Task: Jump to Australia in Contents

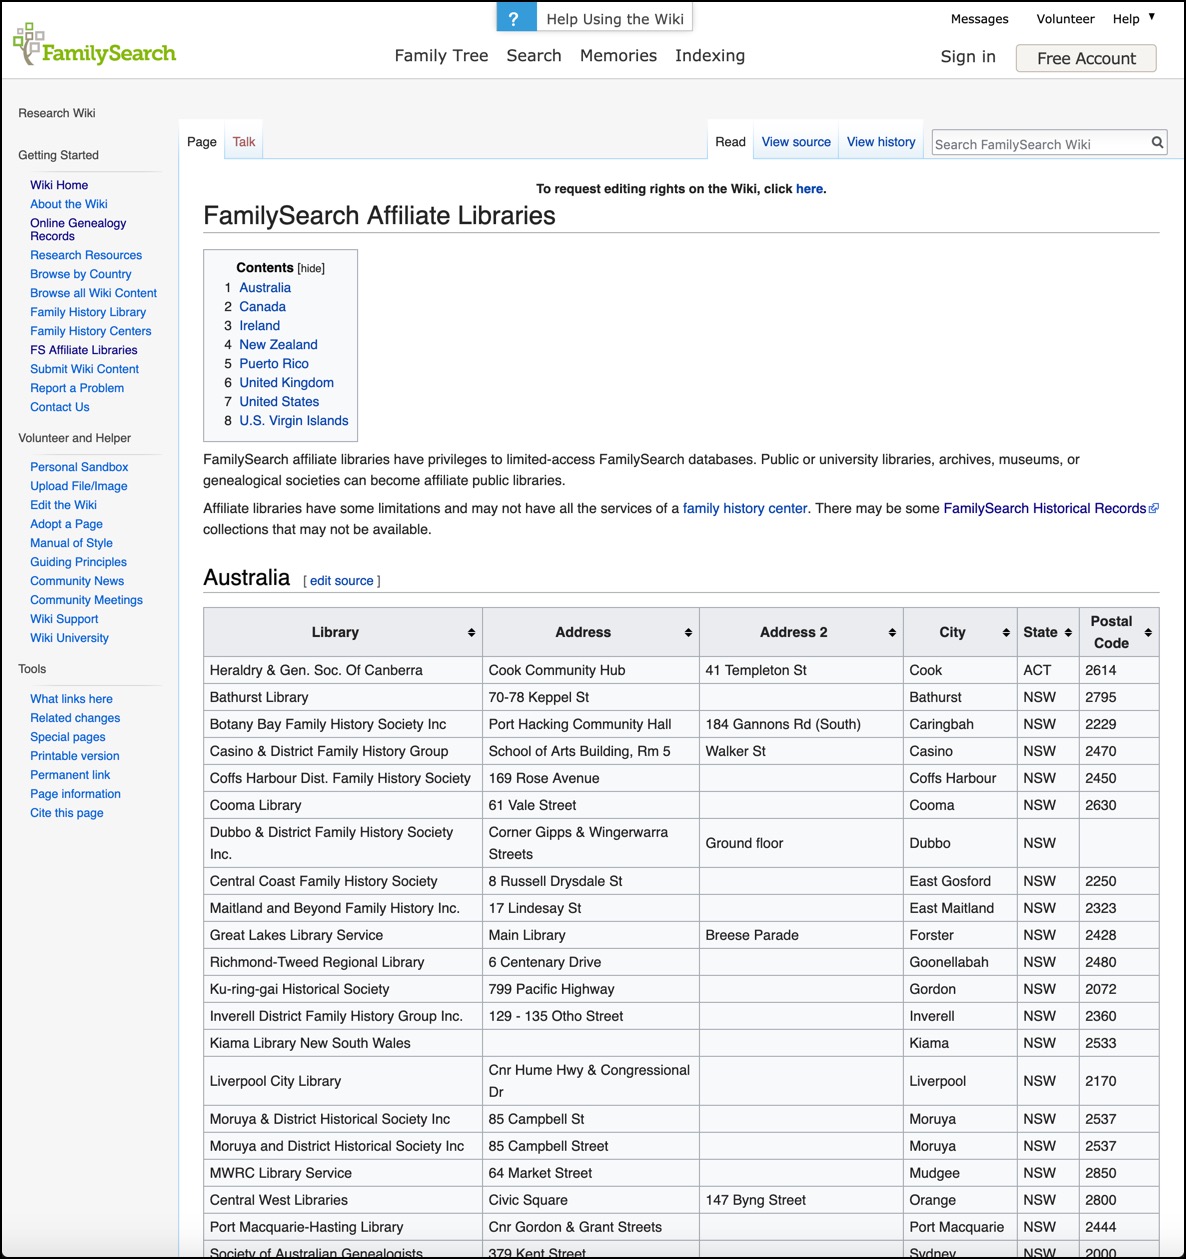Action: point(265,288)
